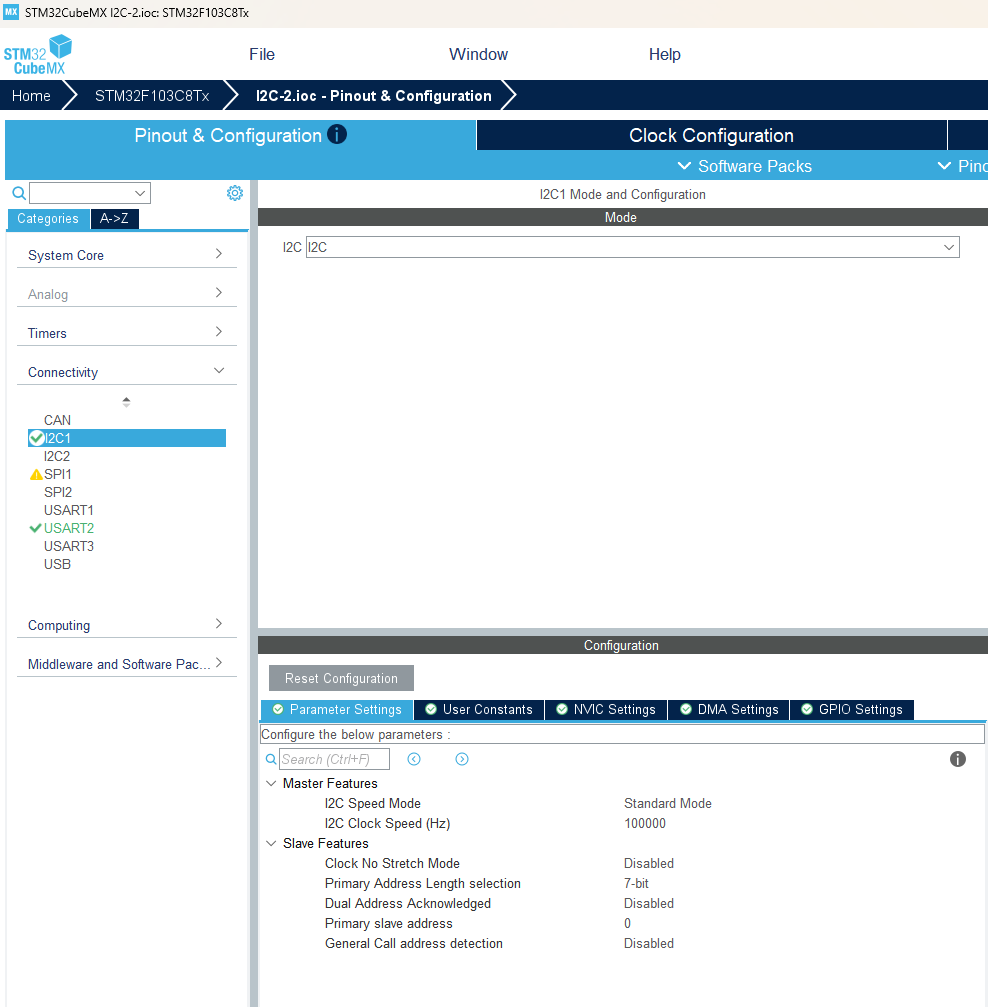Expand Computing category
988x1007 pixels.
[127, 626]
